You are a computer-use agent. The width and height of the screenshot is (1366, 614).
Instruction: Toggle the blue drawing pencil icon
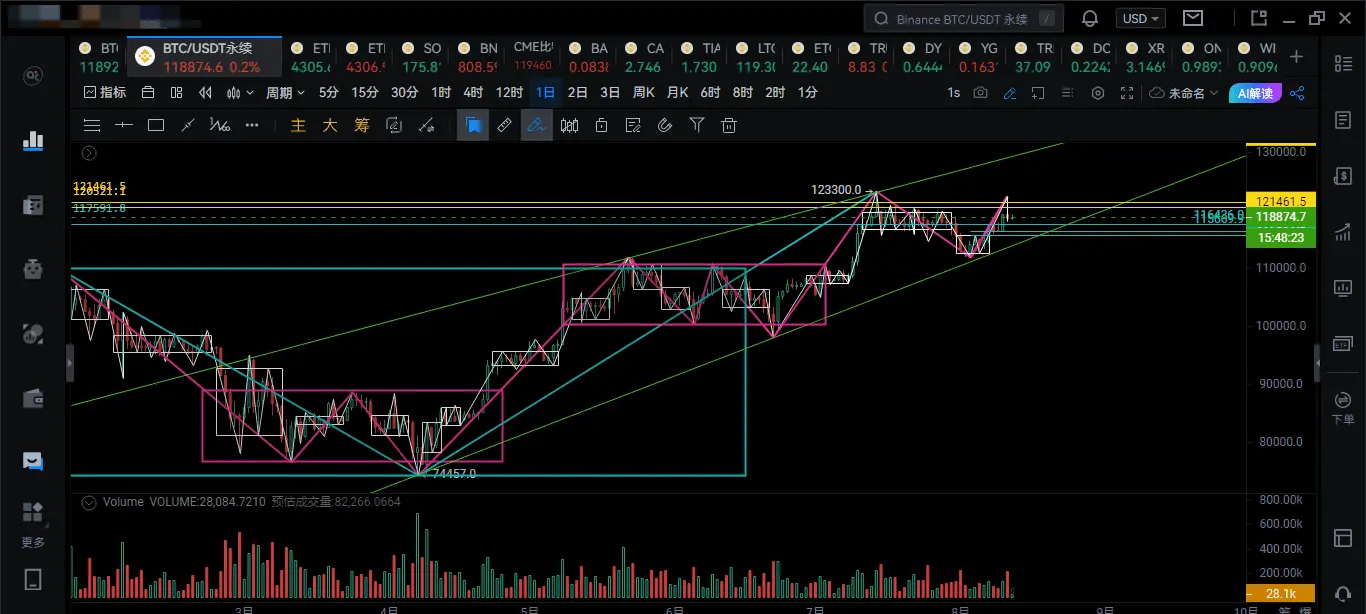1010,92
